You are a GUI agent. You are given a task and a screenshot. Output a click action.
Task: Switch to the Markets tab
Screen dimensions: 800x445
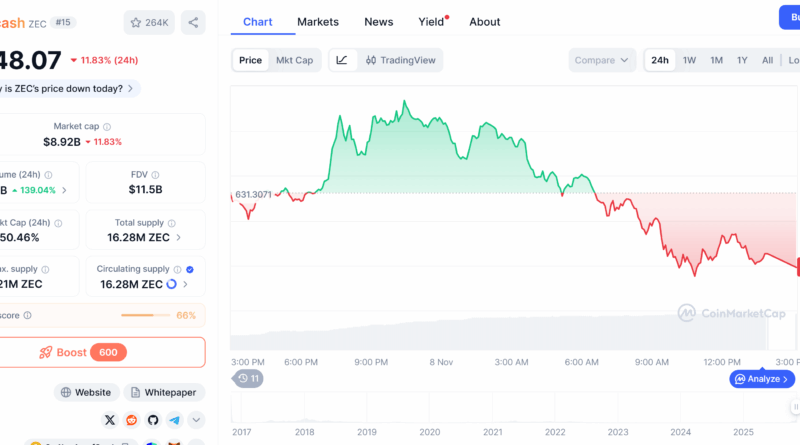(318, 21)
